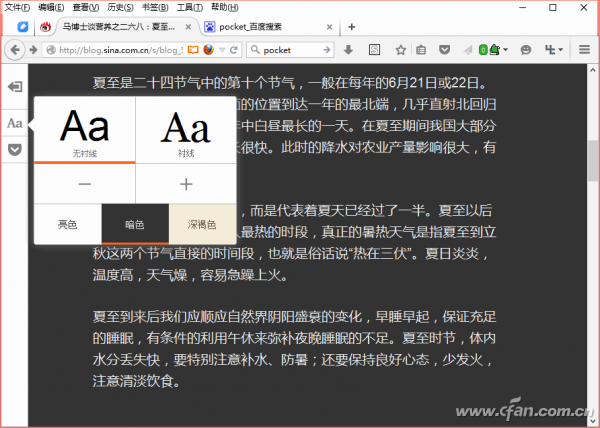The image size is (600, 428).
Task: Choose the 衬线 serif font option
Action: (186, 130)
